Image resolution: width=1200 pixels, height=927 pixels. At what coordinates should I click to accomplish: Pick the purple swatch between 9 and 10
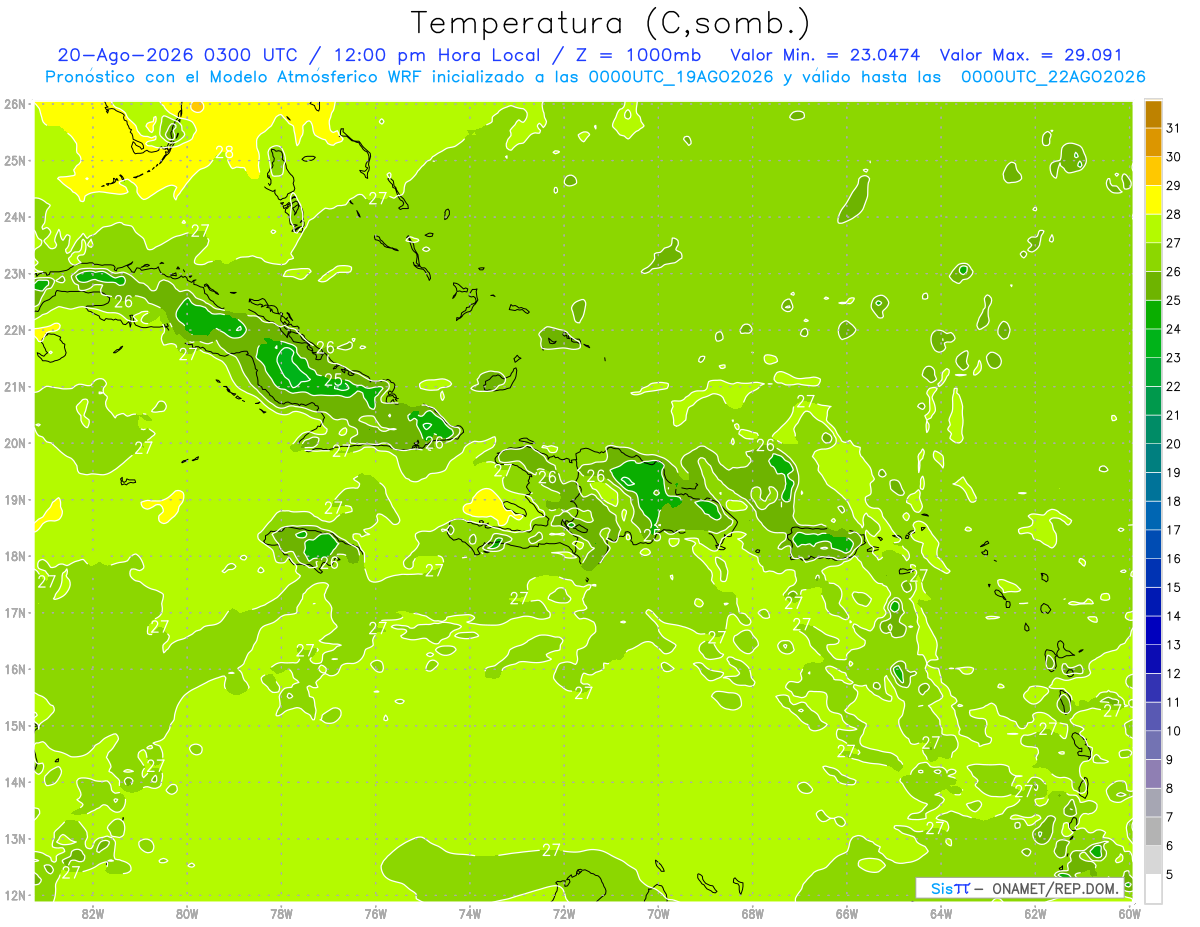[x=1153, y=744]
